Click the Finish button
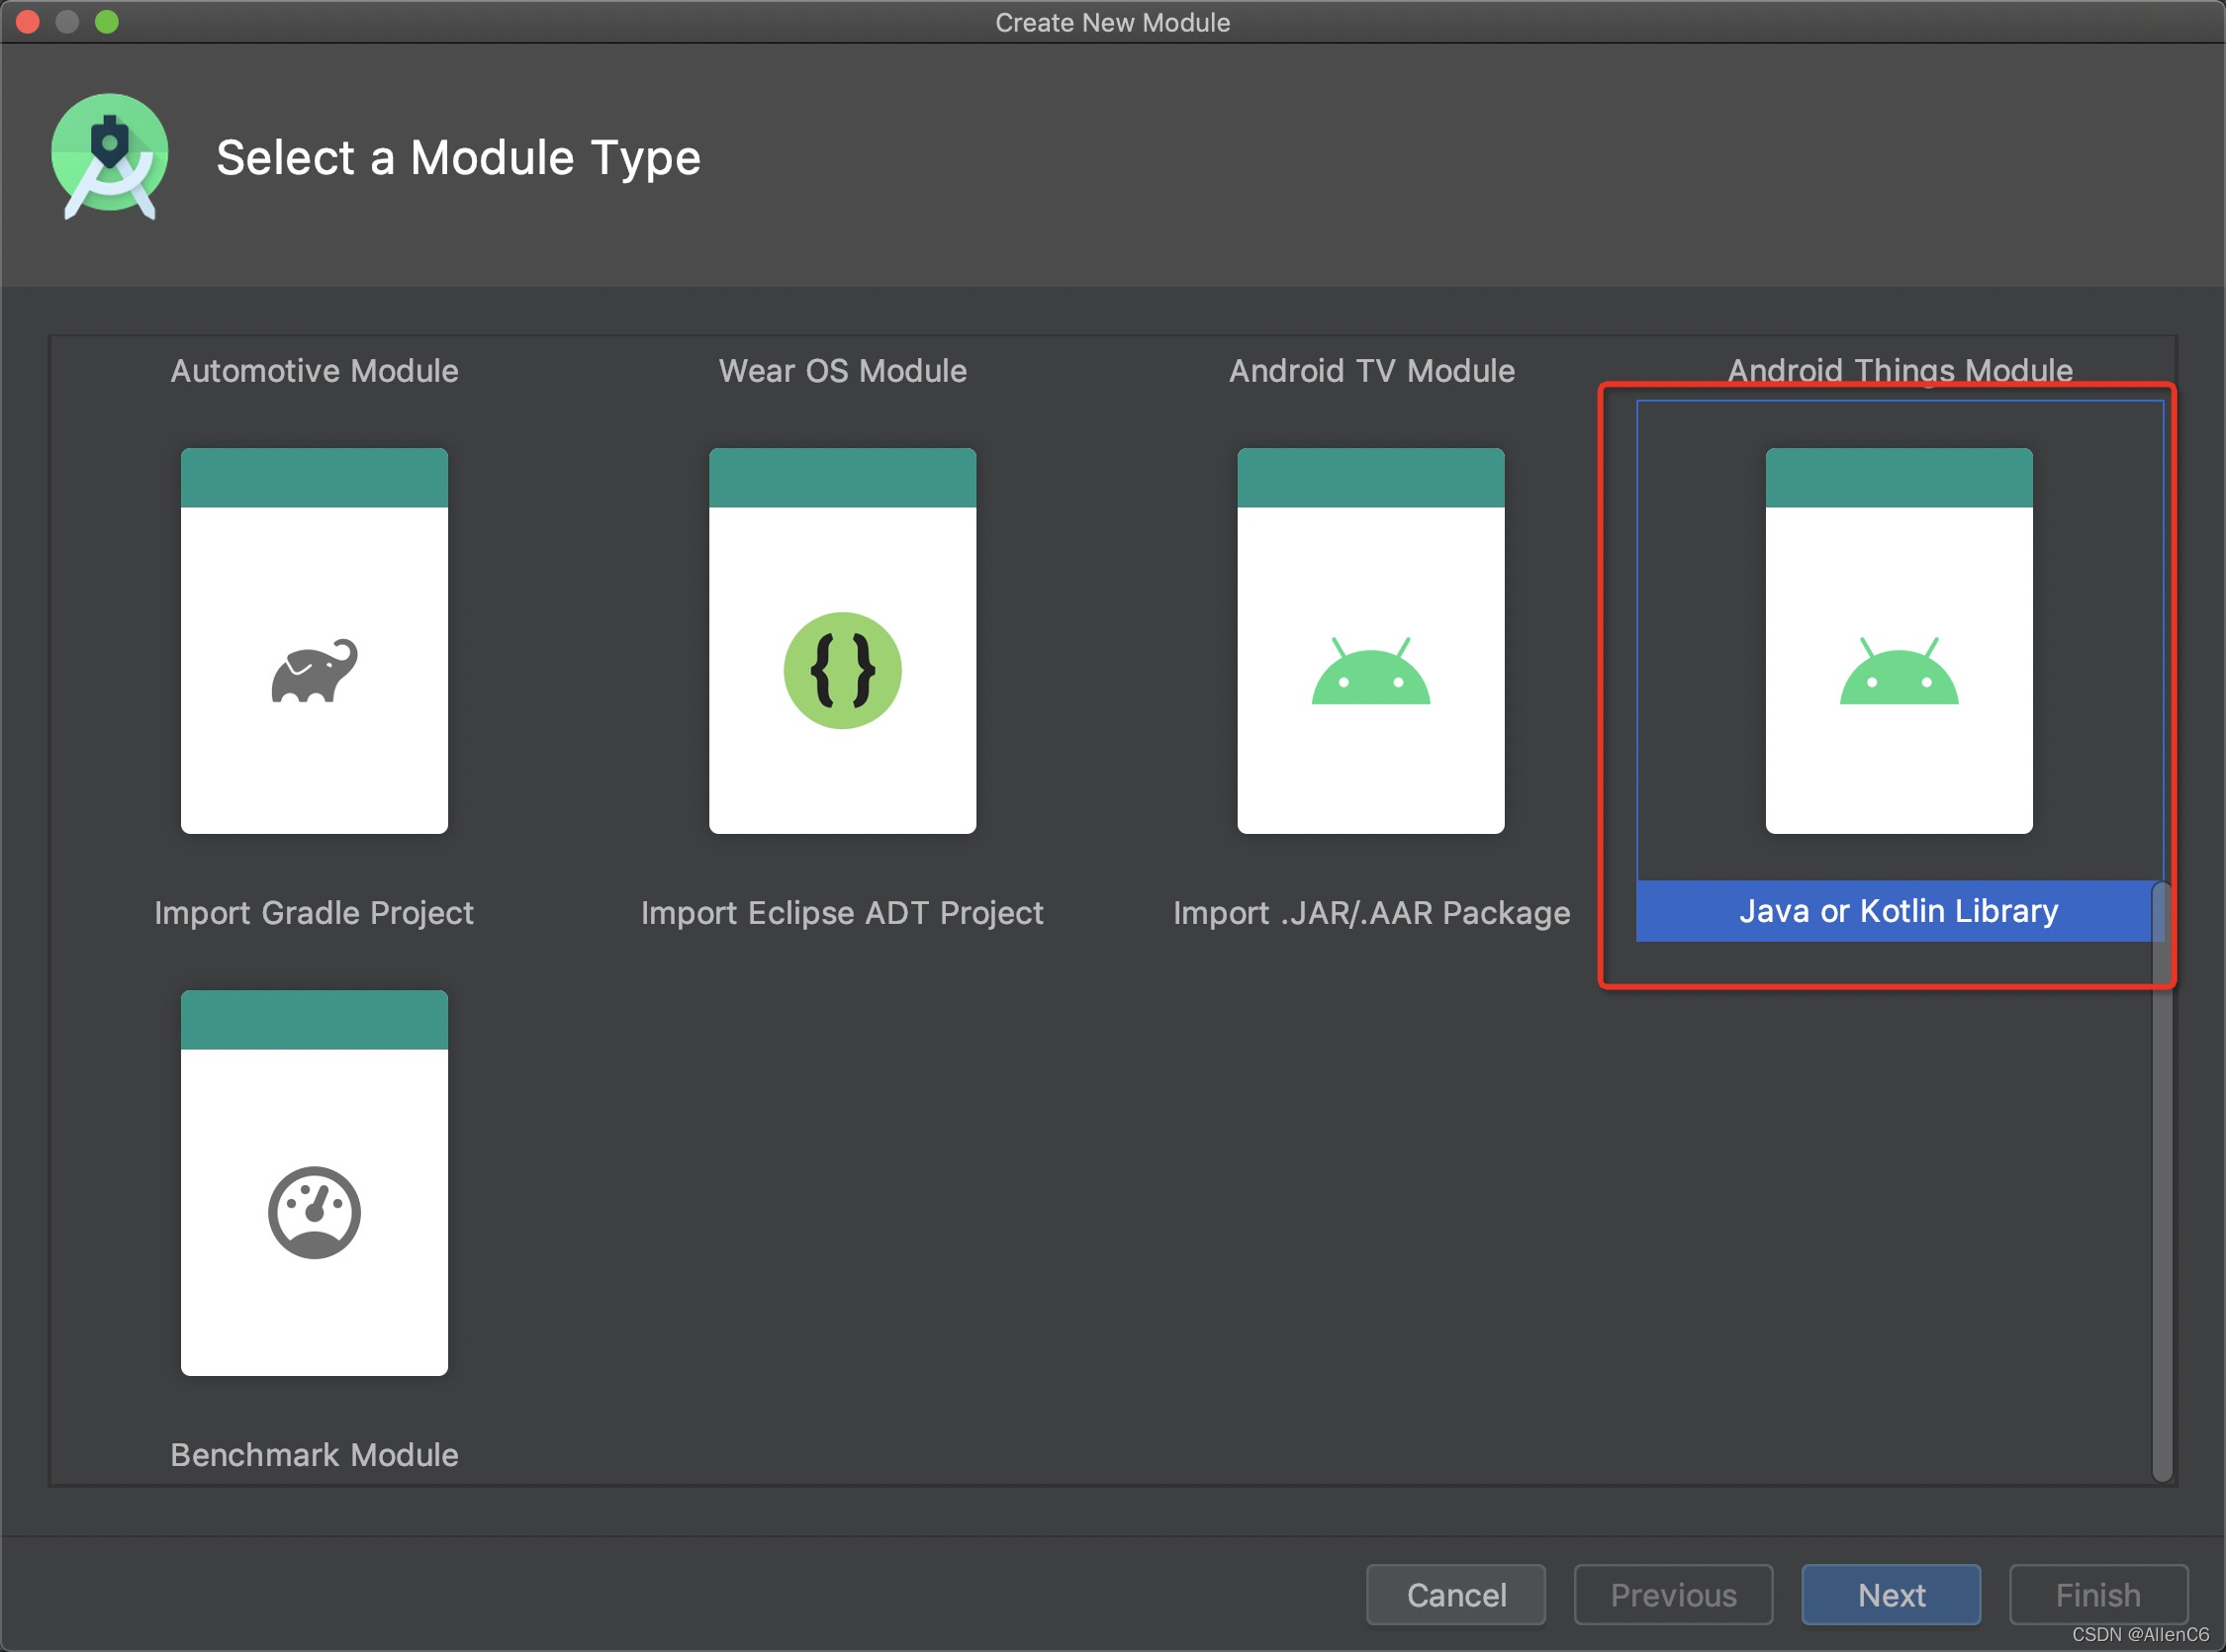Image resolution: width=2226 pixels, height=1652 pixels. (2098, 1595)
